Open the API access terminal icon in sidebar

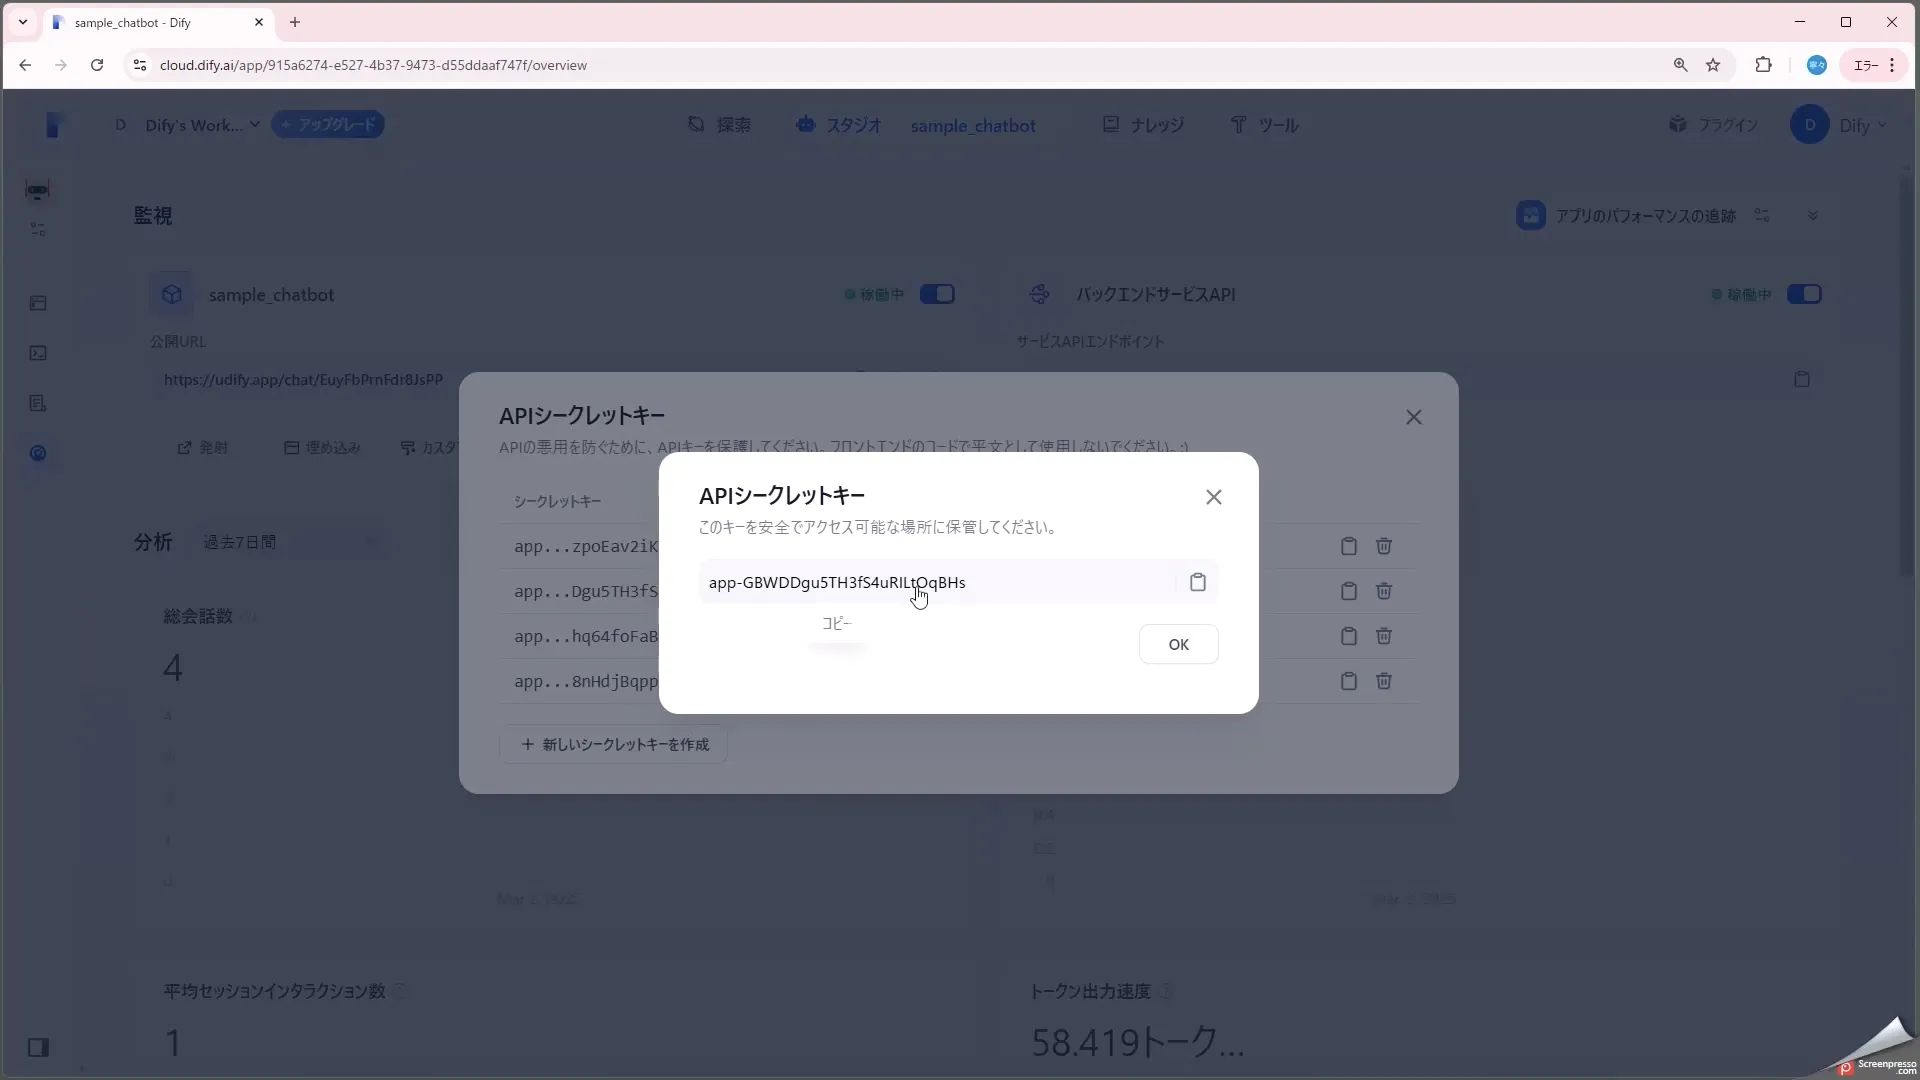point(38,353)
